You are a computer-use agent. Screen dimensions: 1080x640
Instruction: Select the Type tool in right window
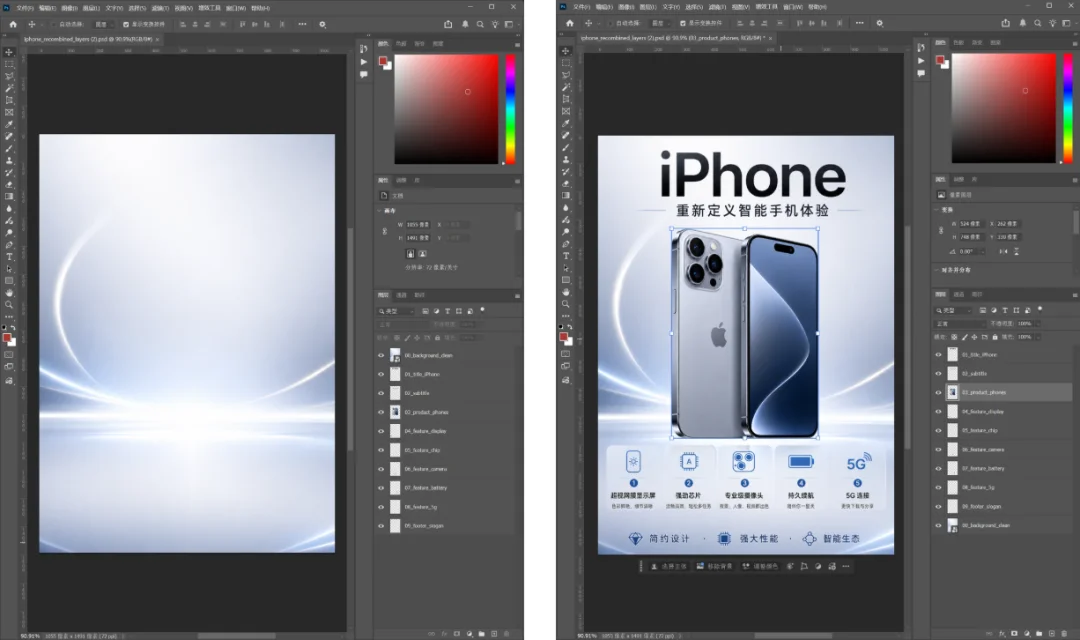[x=565, y=256]
